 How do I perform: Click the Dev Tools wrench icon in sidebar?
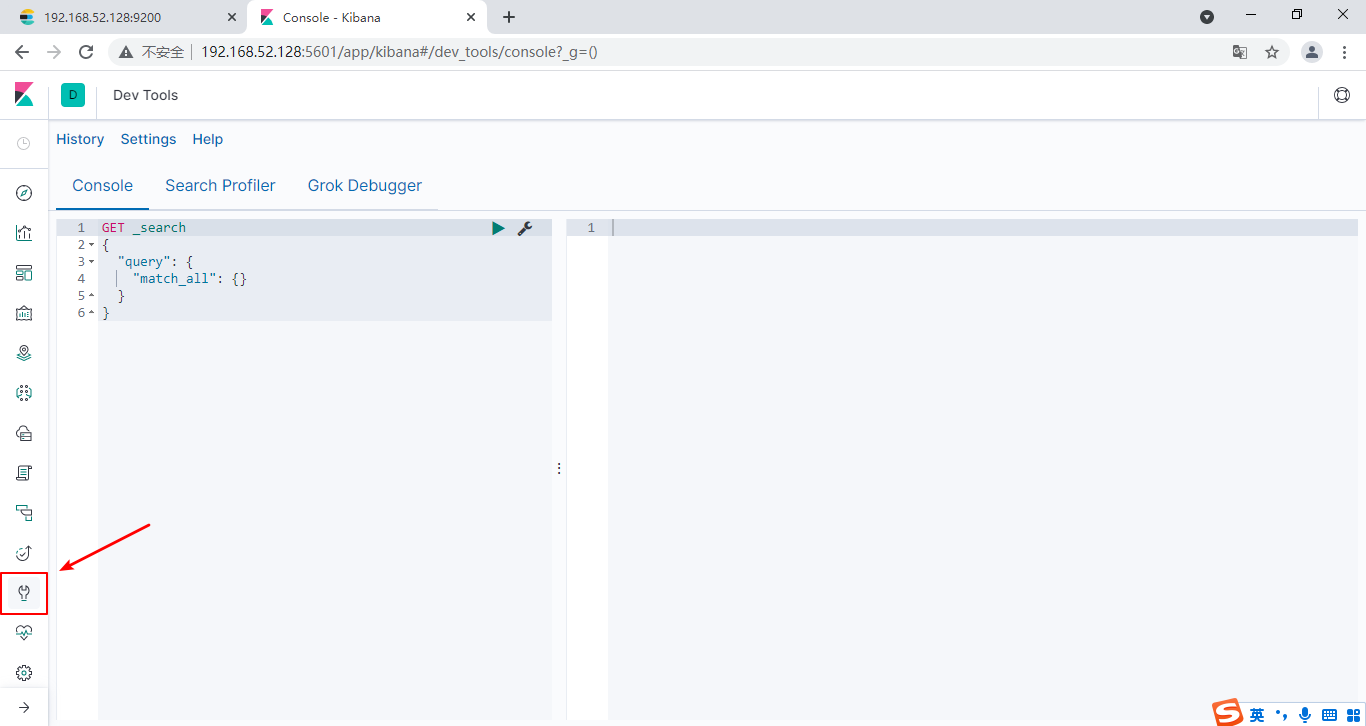tap(24, 593)
